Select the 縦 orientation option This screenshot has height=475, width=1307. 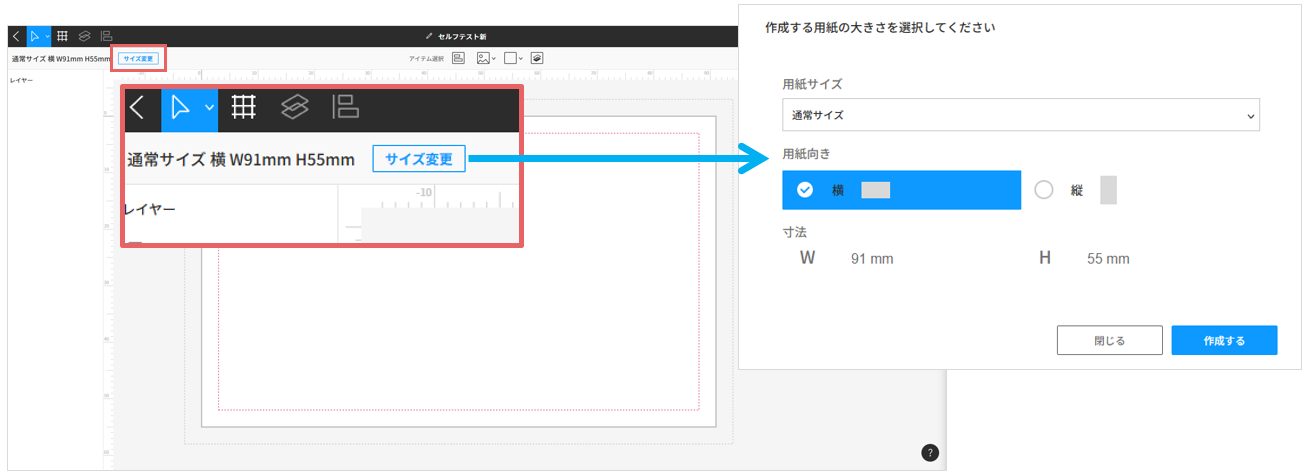click(x=1076, y=190)
